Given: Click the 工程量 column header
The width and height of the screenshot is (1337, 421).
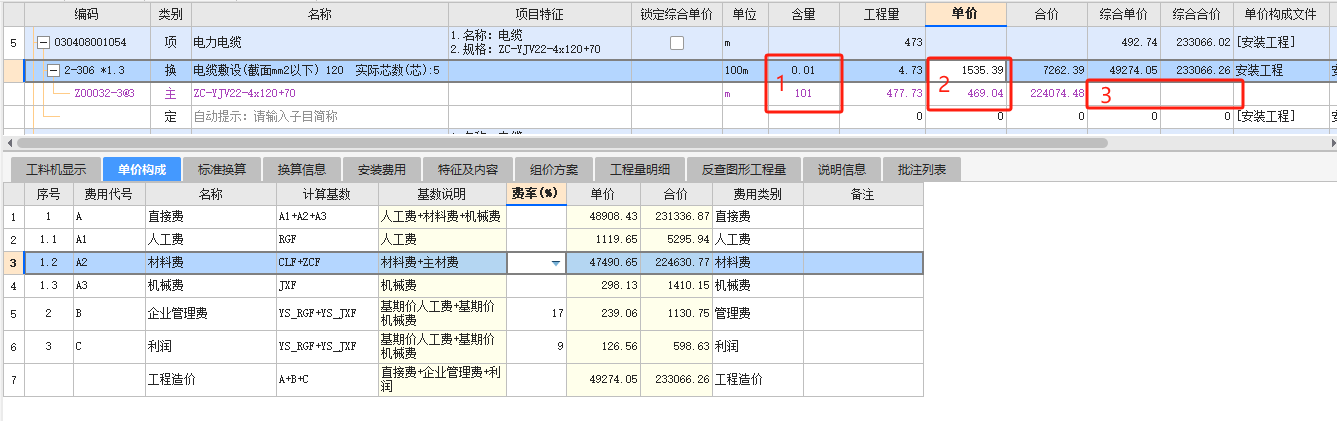Looking at the screenshot, I should click(881, 14).
